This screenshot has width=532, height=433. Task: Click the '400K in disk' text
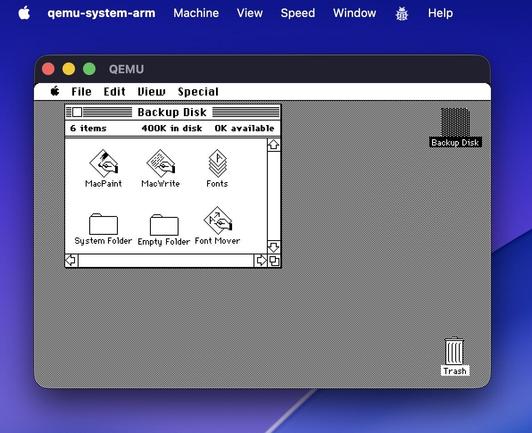click(172, 128)
